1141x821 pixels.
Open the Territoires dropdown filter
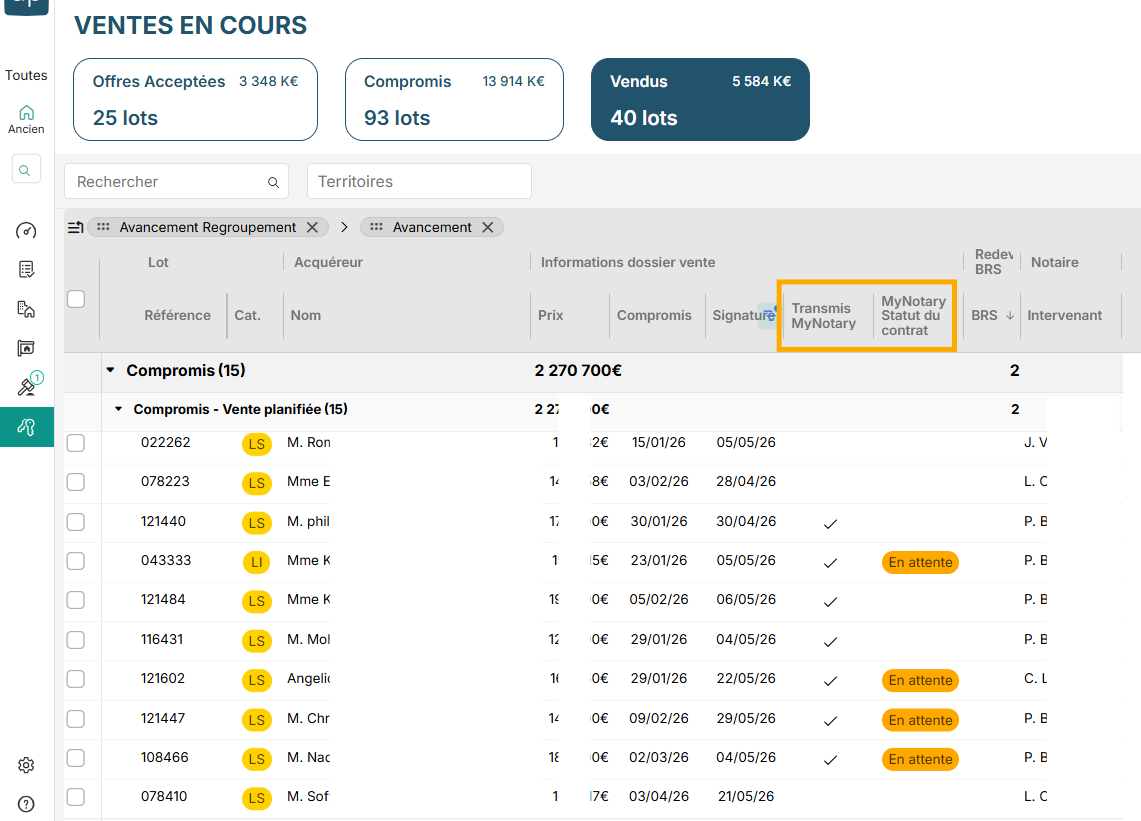(x=419, y=181)
